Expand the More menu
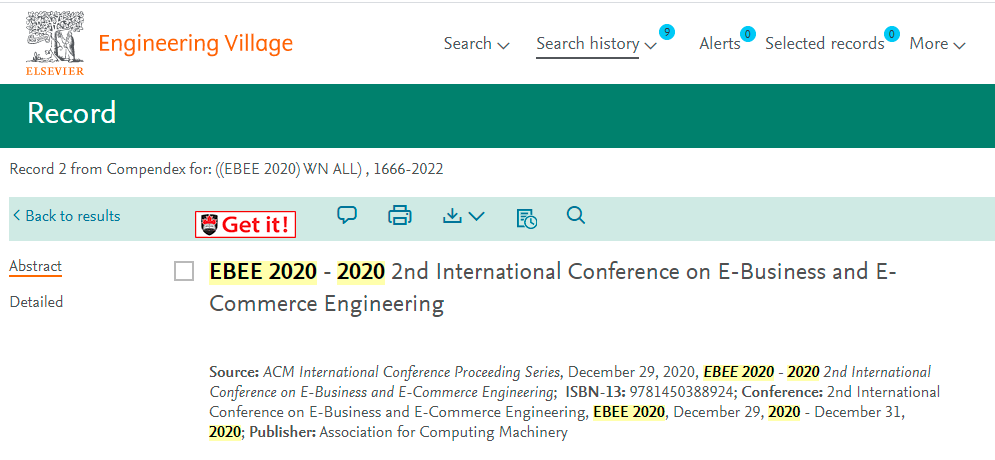This screenshot has height=460, width=995. pos(937,44)
